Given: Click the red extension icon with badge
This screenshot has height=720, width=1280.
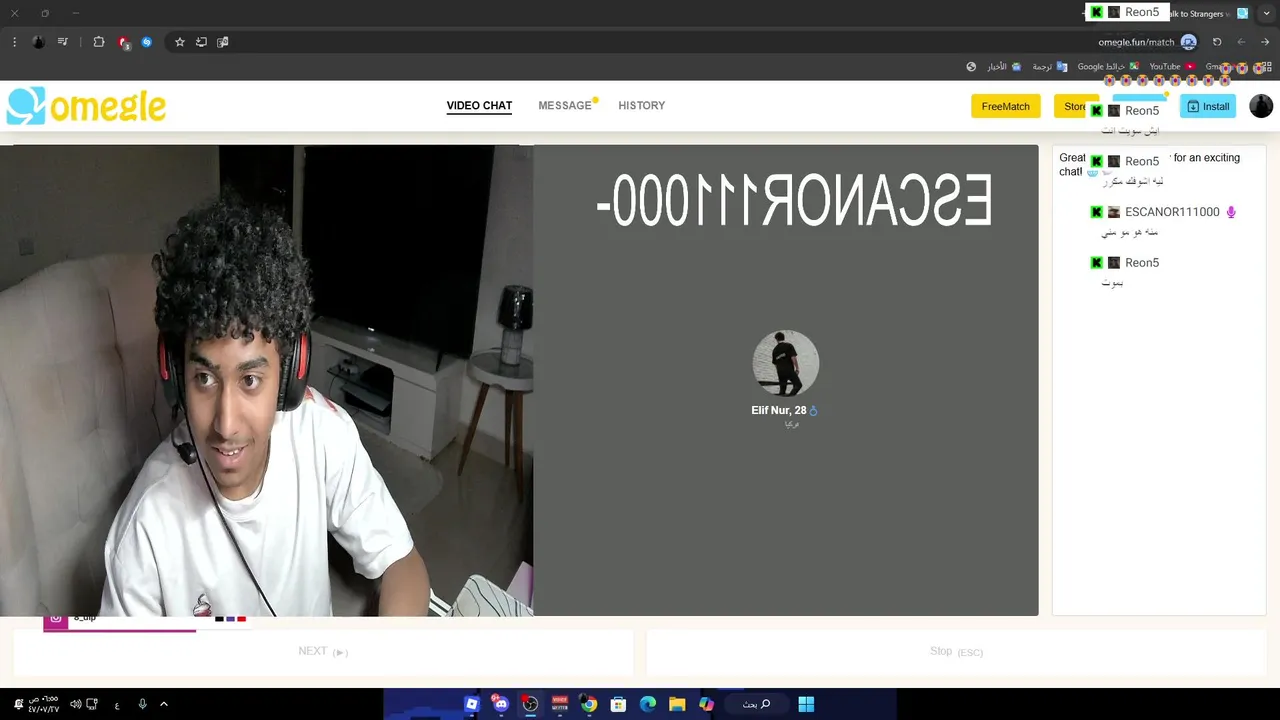Looking at the screenshot, I should (123, 42).
